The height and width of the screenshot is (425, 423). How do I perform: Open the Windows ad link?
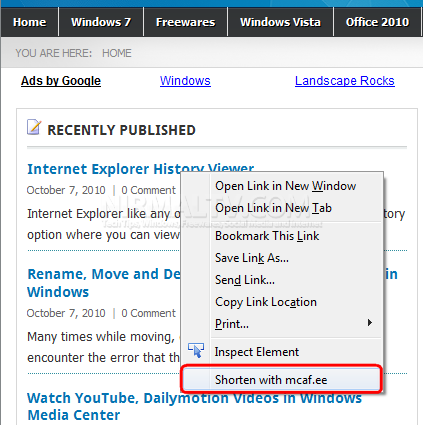point(185,81)
